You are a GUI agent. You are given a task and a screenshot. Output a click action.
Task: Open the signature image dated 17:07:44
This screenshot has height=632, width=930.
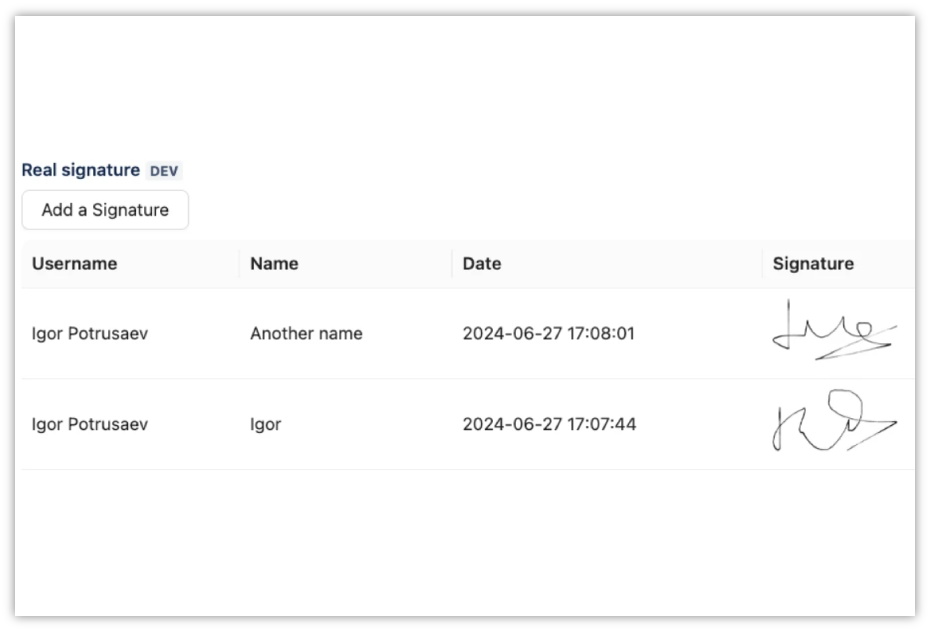pyautogui.click(x=835, y=420)
